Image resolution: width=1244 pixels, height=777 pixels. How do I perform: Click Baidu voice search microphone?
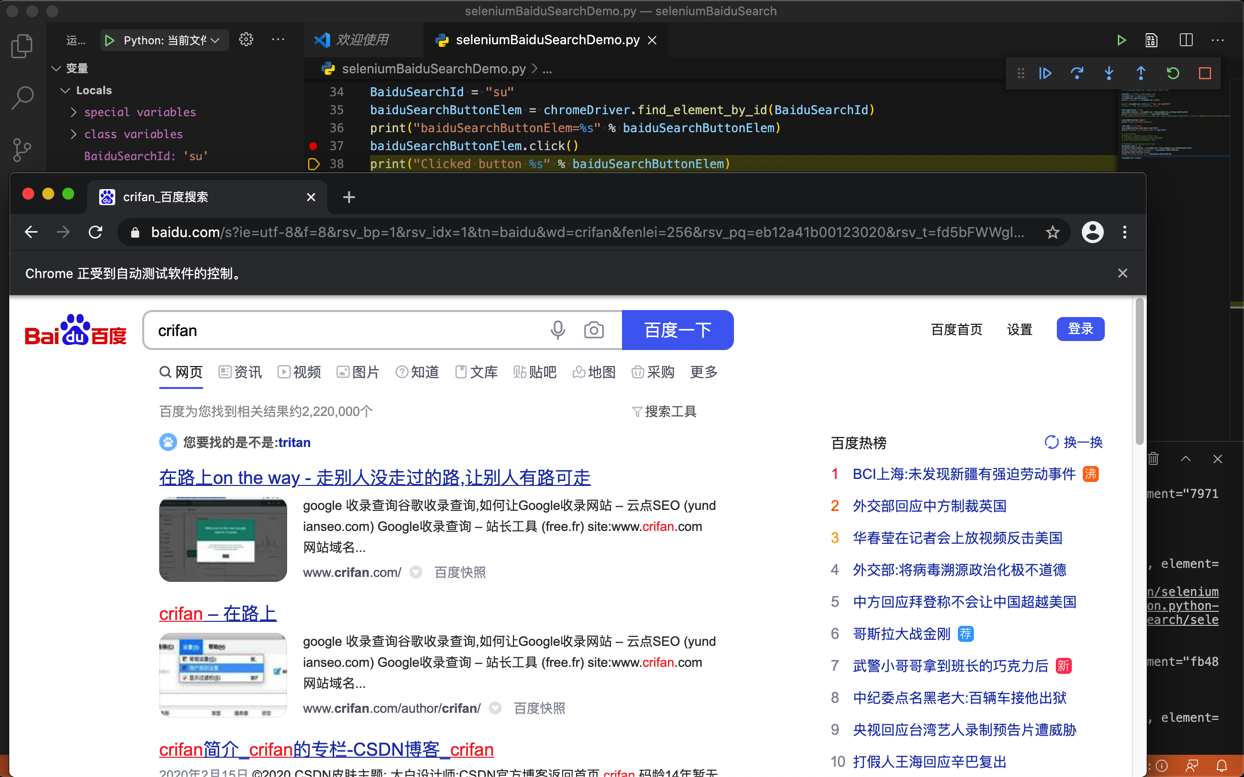pyautogui.click(x=558, y=330)
